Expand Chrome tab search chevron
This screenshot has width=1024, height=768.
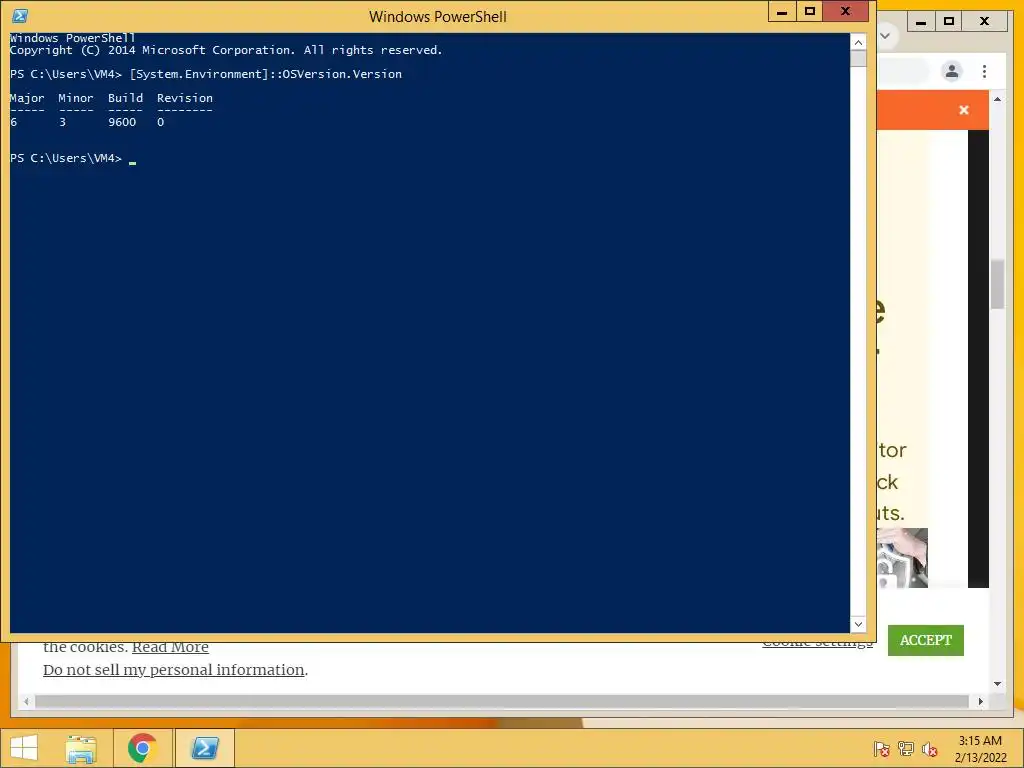(886, 35)
